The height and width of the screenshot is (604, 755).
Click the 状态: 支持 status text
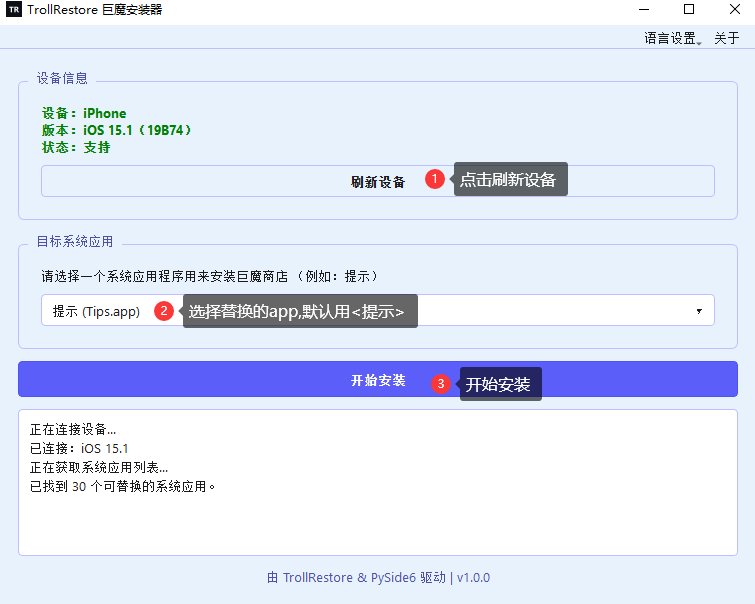point(76,147)
